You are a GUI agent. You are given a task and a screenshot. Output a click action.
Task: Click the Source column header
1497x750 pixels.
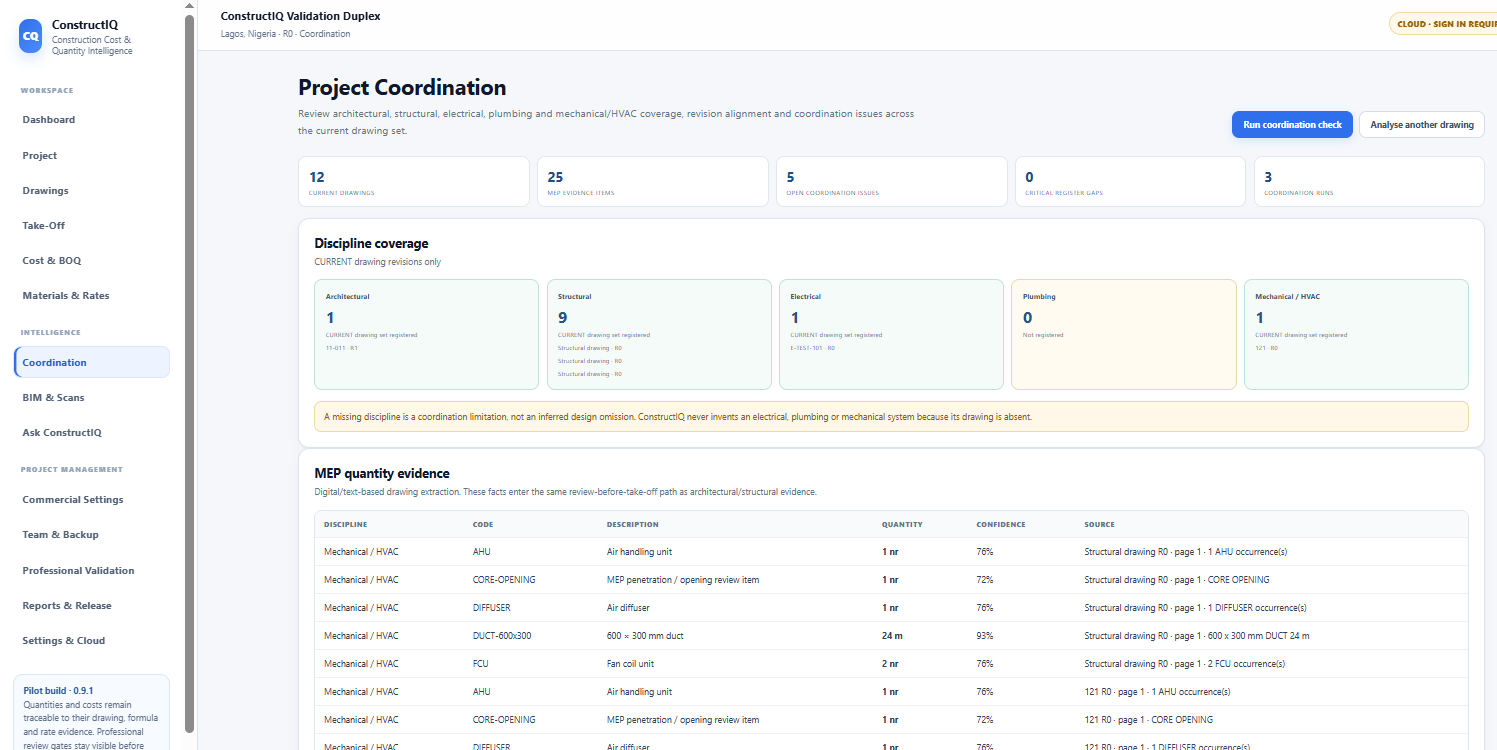point(1100,524)
